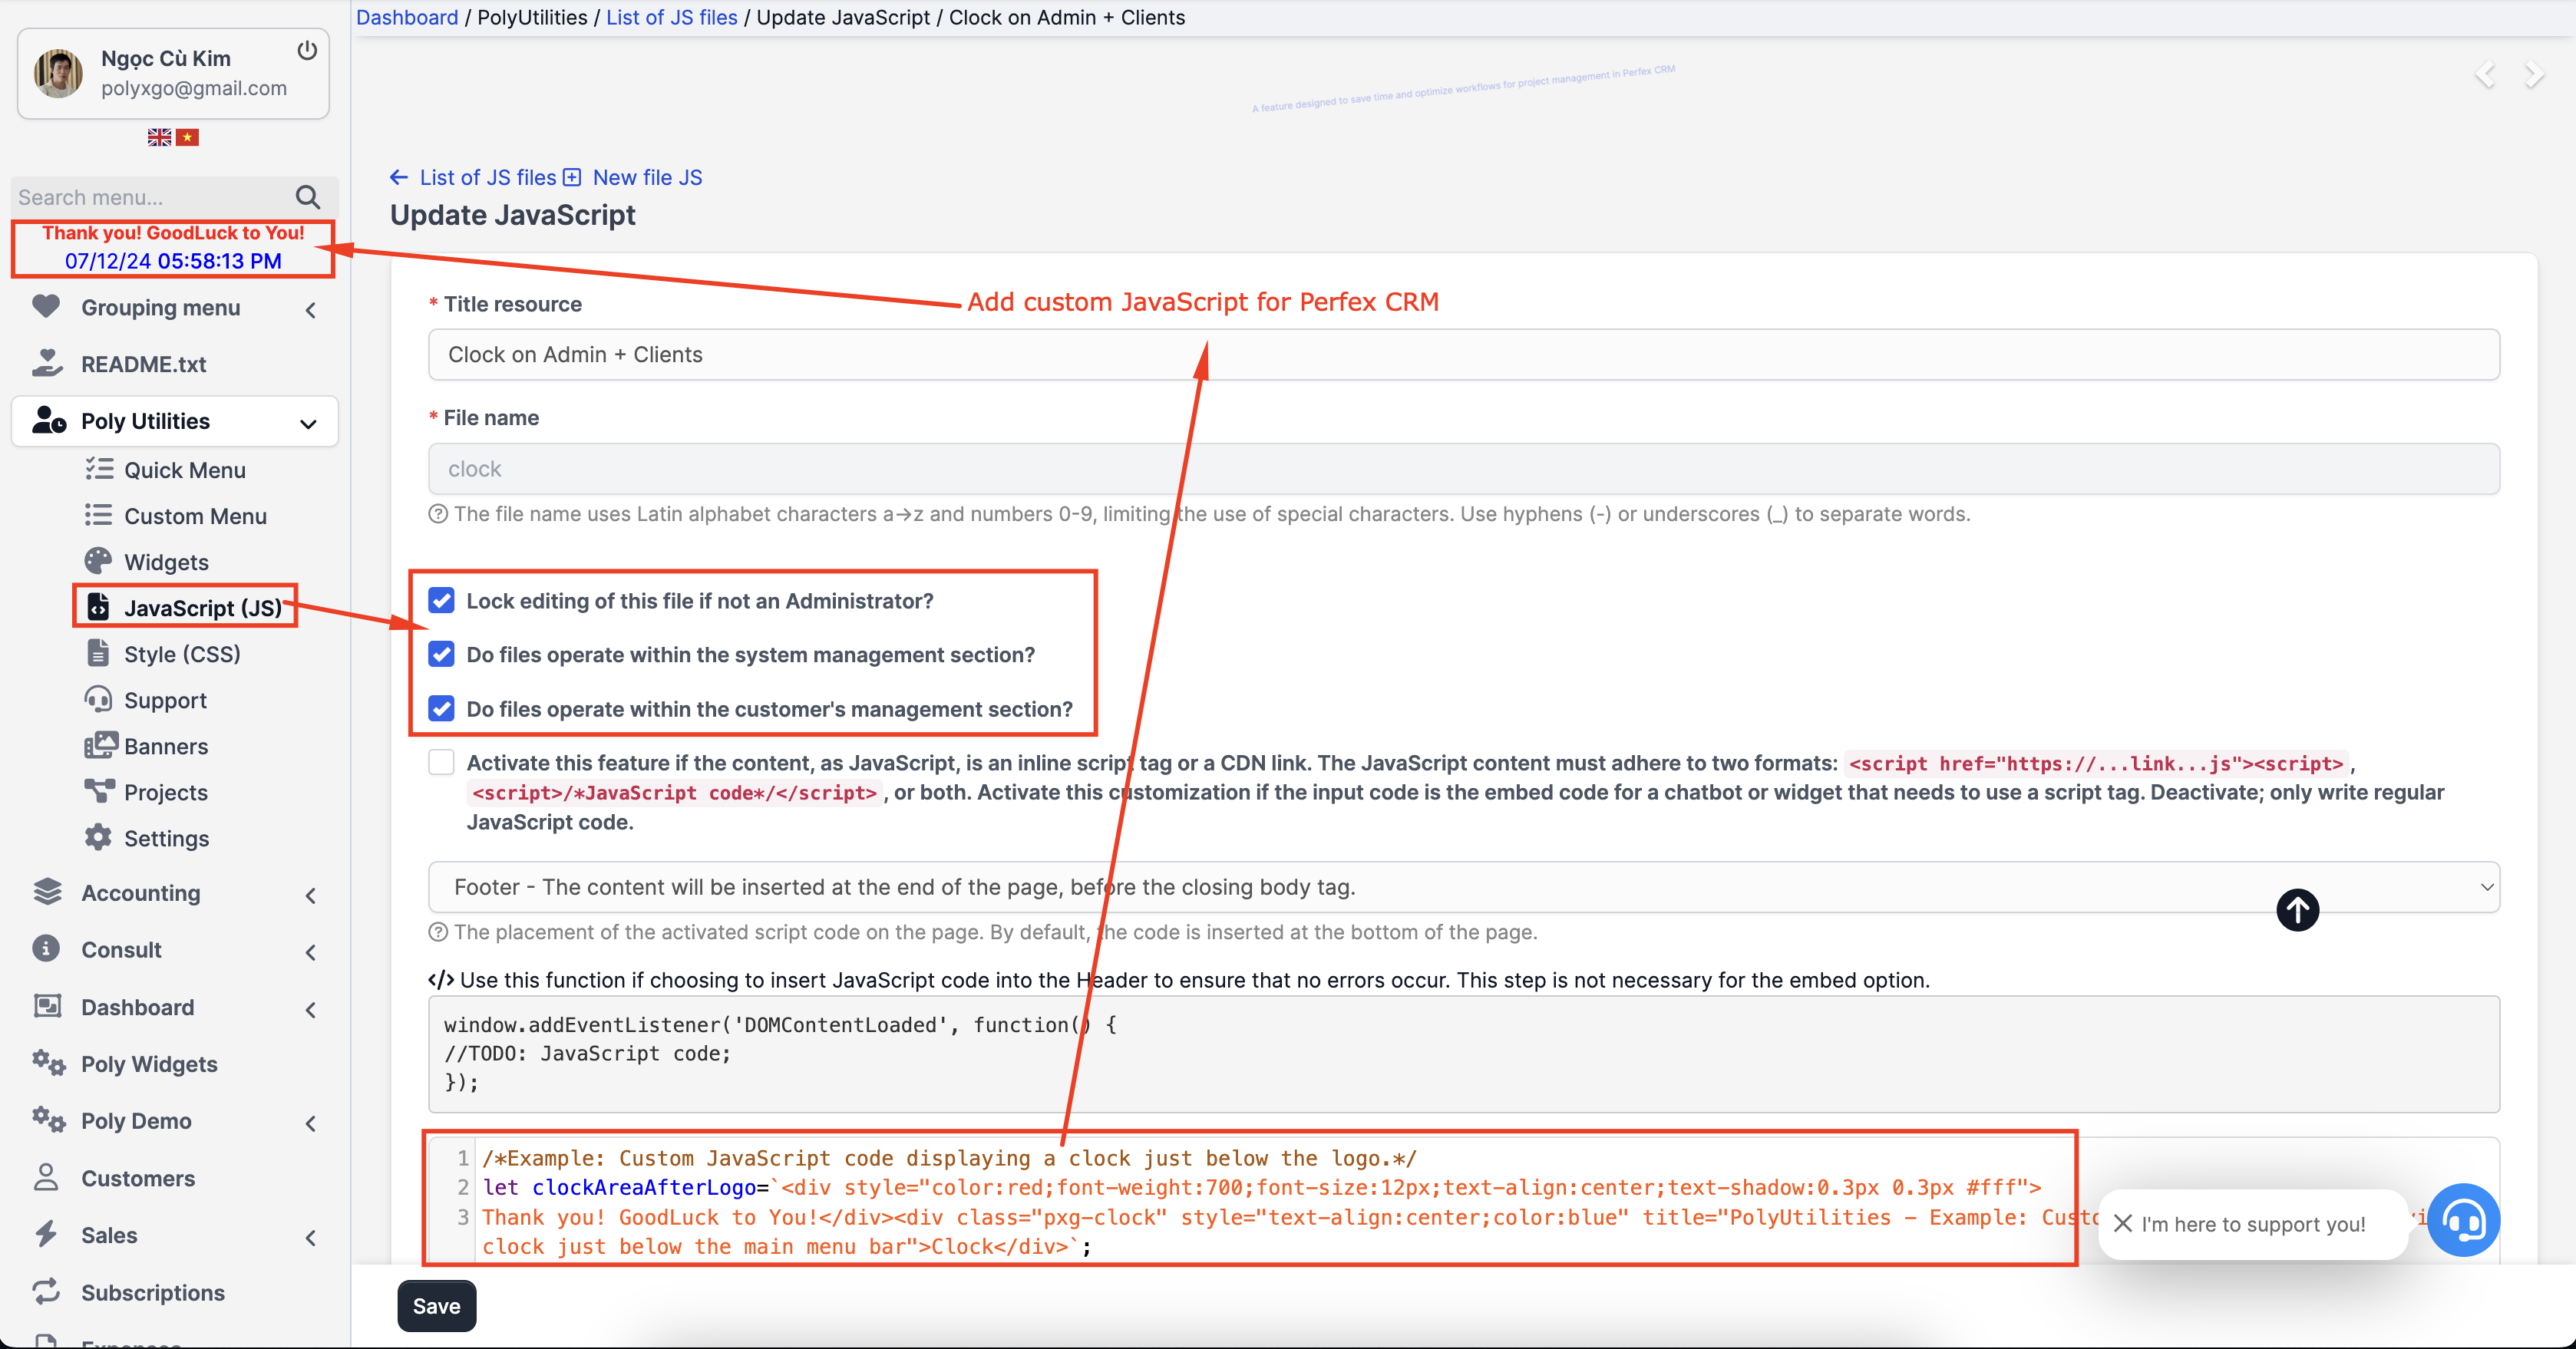Collapse the Poly Utilities section
The width and height of the screenshot is (2576, 1349).
[x=307, y=423]
